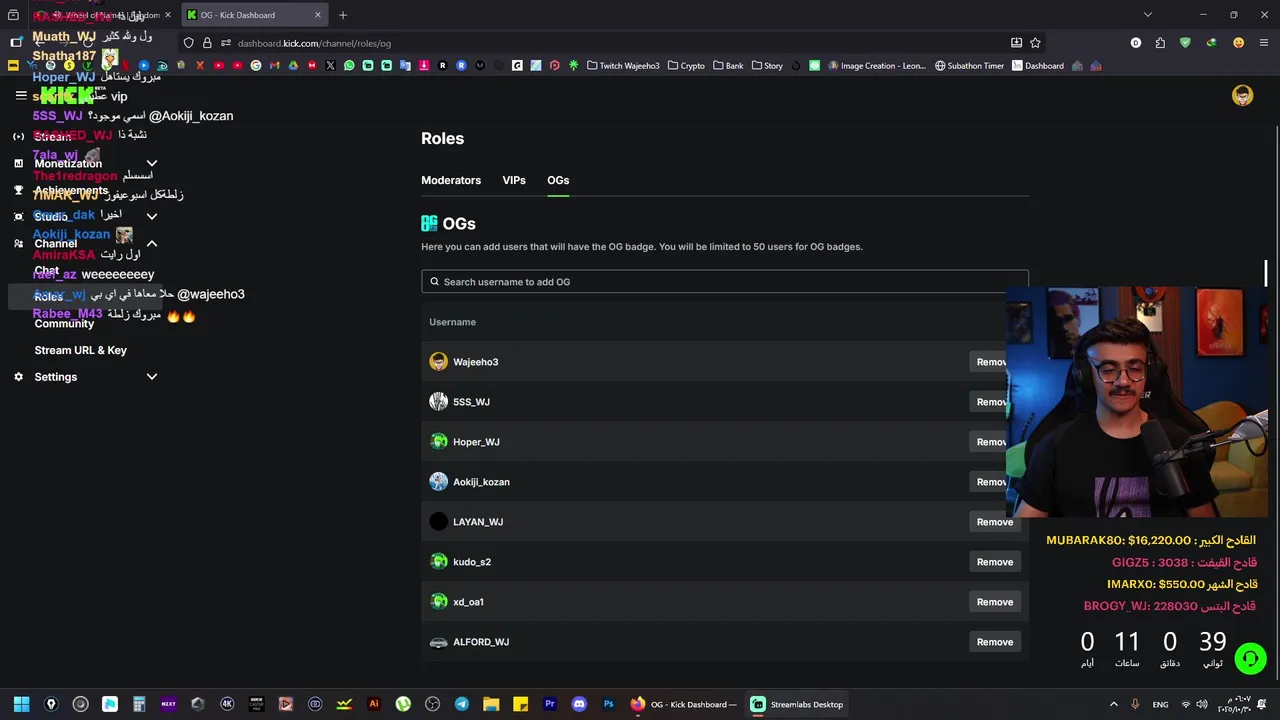Click the Firefox taskbar icon

[638, 704]
